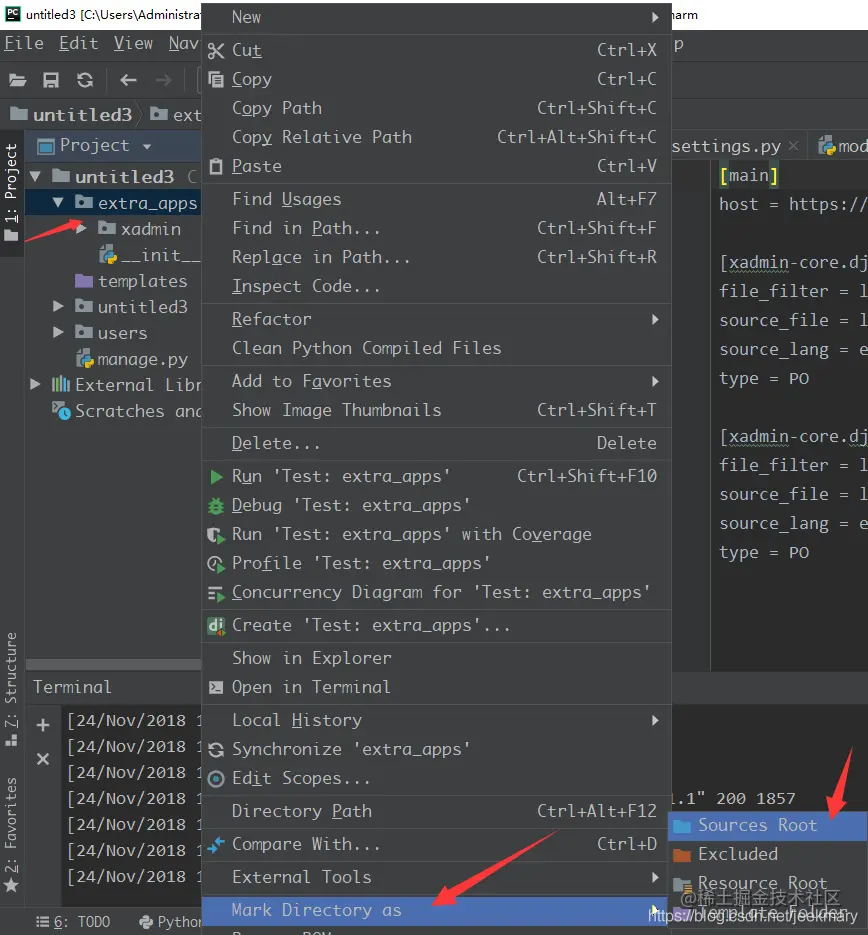Screen dimensions: 868x935
Task: Click the Profile icon
Action: (216, 564)
